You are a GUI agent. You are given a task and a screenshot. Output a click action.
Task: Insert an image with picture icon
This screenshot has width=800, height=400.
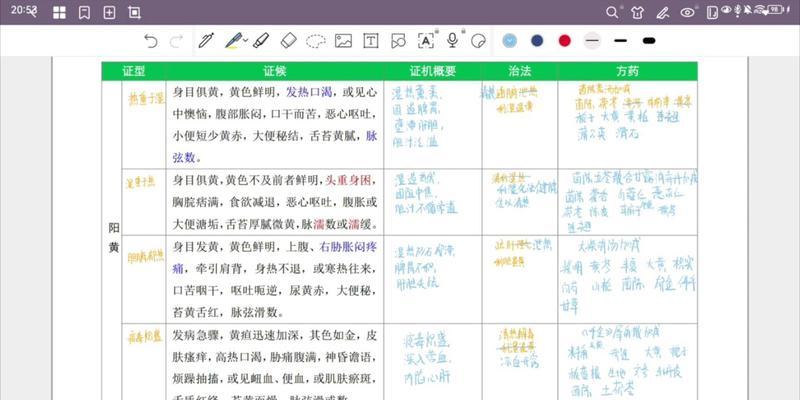343,41
